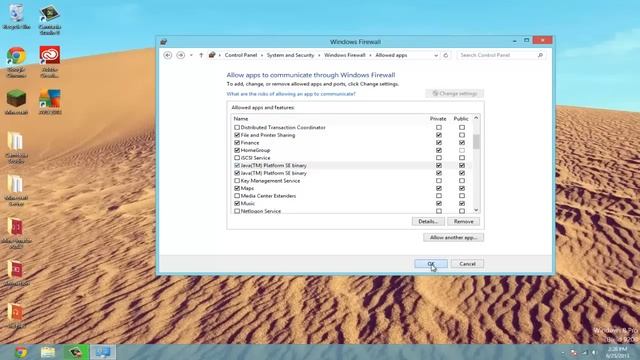Switch to Camtasia recorder taskbar icon
The width and height of the screenshot is (640, 360).
[x=76, y=352]
